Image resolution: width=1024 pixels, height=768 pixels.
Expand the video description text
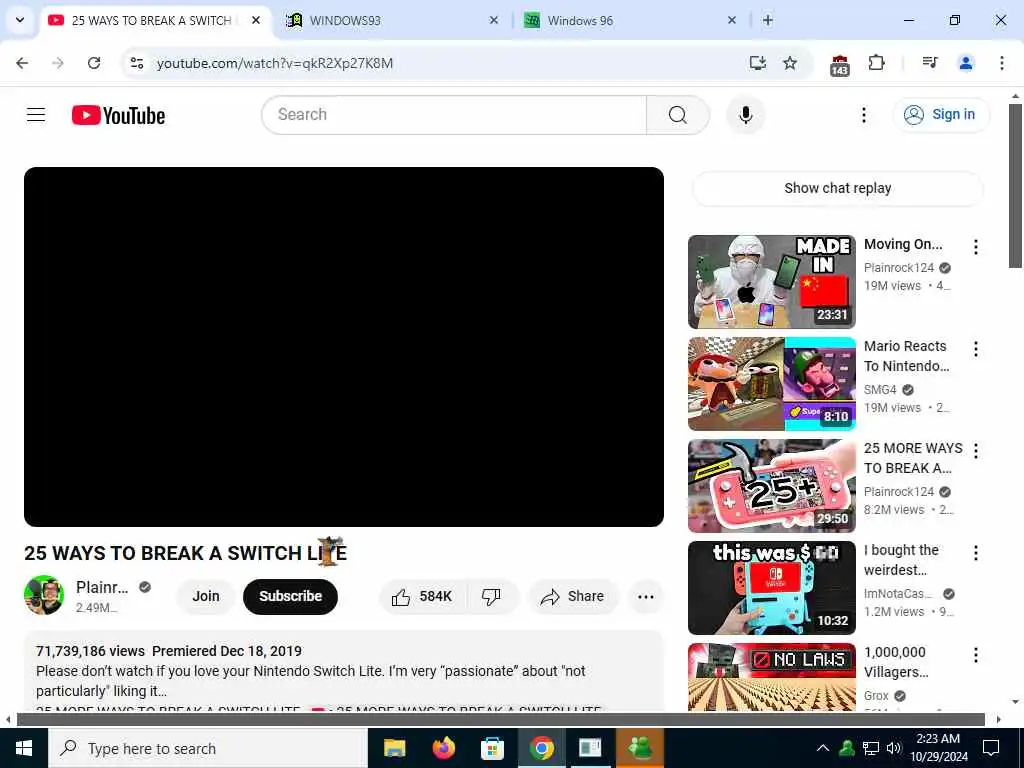point(344,671)
